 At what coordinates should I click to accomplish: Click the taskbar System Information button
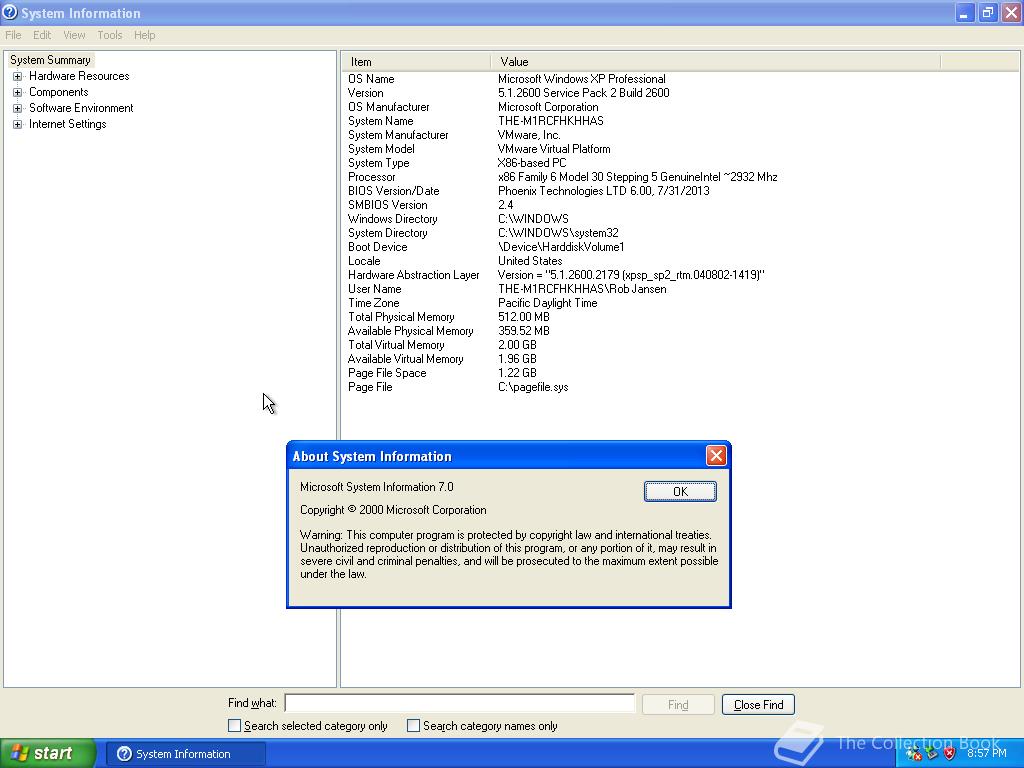coord(185,754)
